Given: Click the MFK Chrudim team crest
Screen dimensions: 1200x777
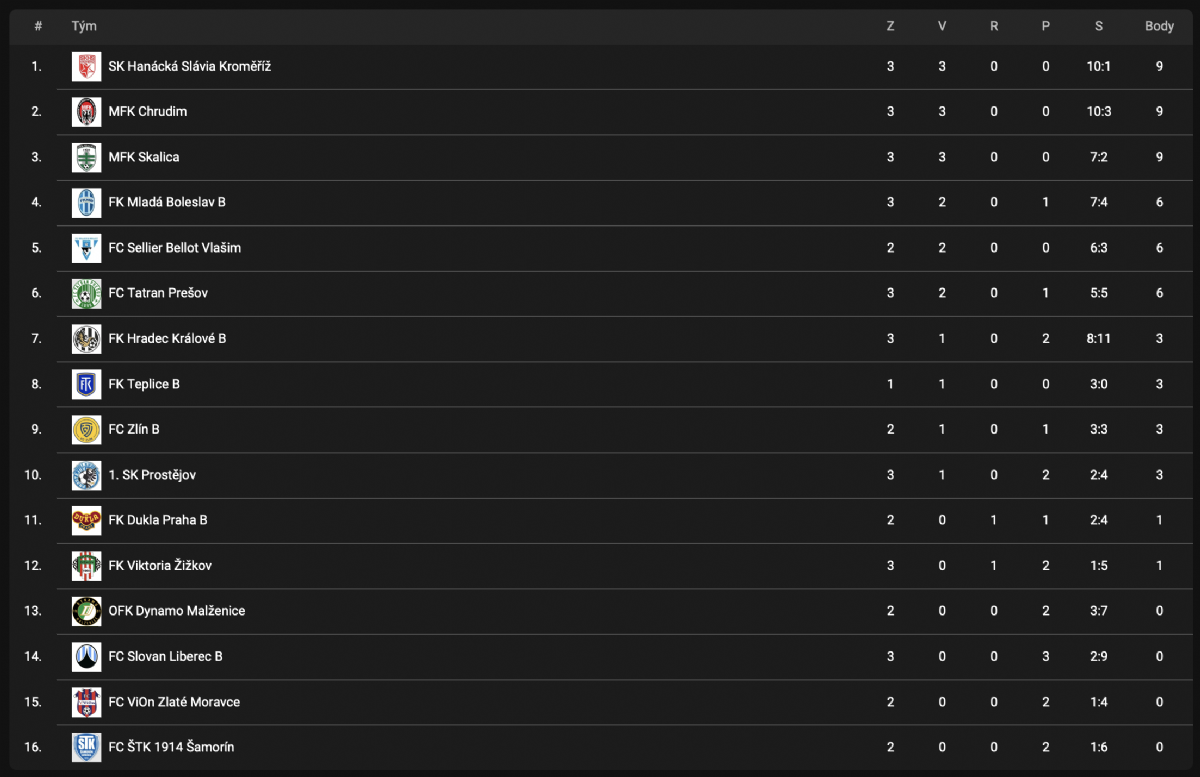Looking at the screenshot, I should point(87,112).
